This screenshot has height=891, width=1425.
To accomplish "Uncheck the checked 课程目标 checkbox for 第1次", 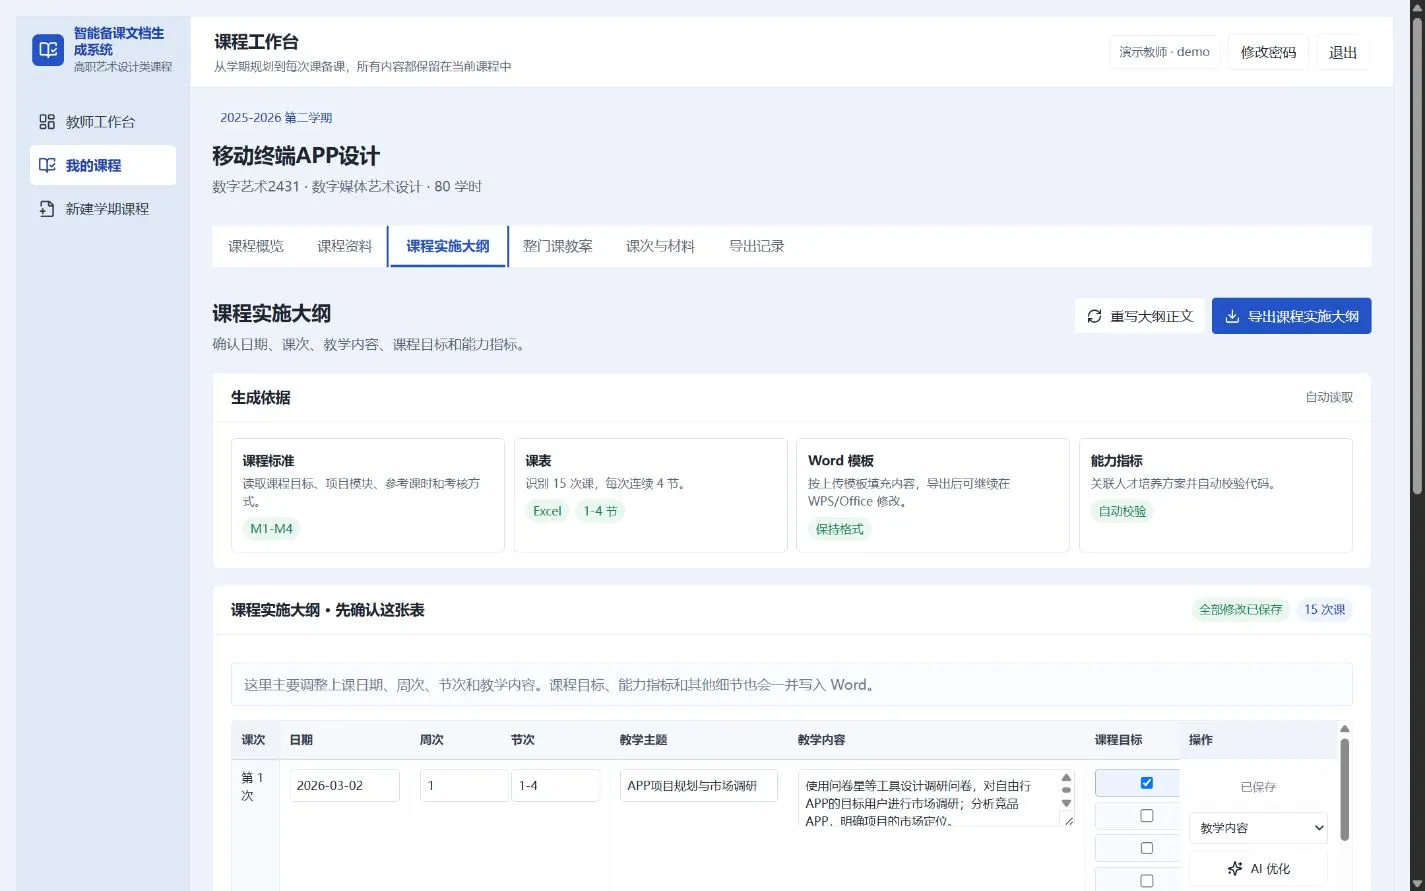I will tap(1147, 783).
